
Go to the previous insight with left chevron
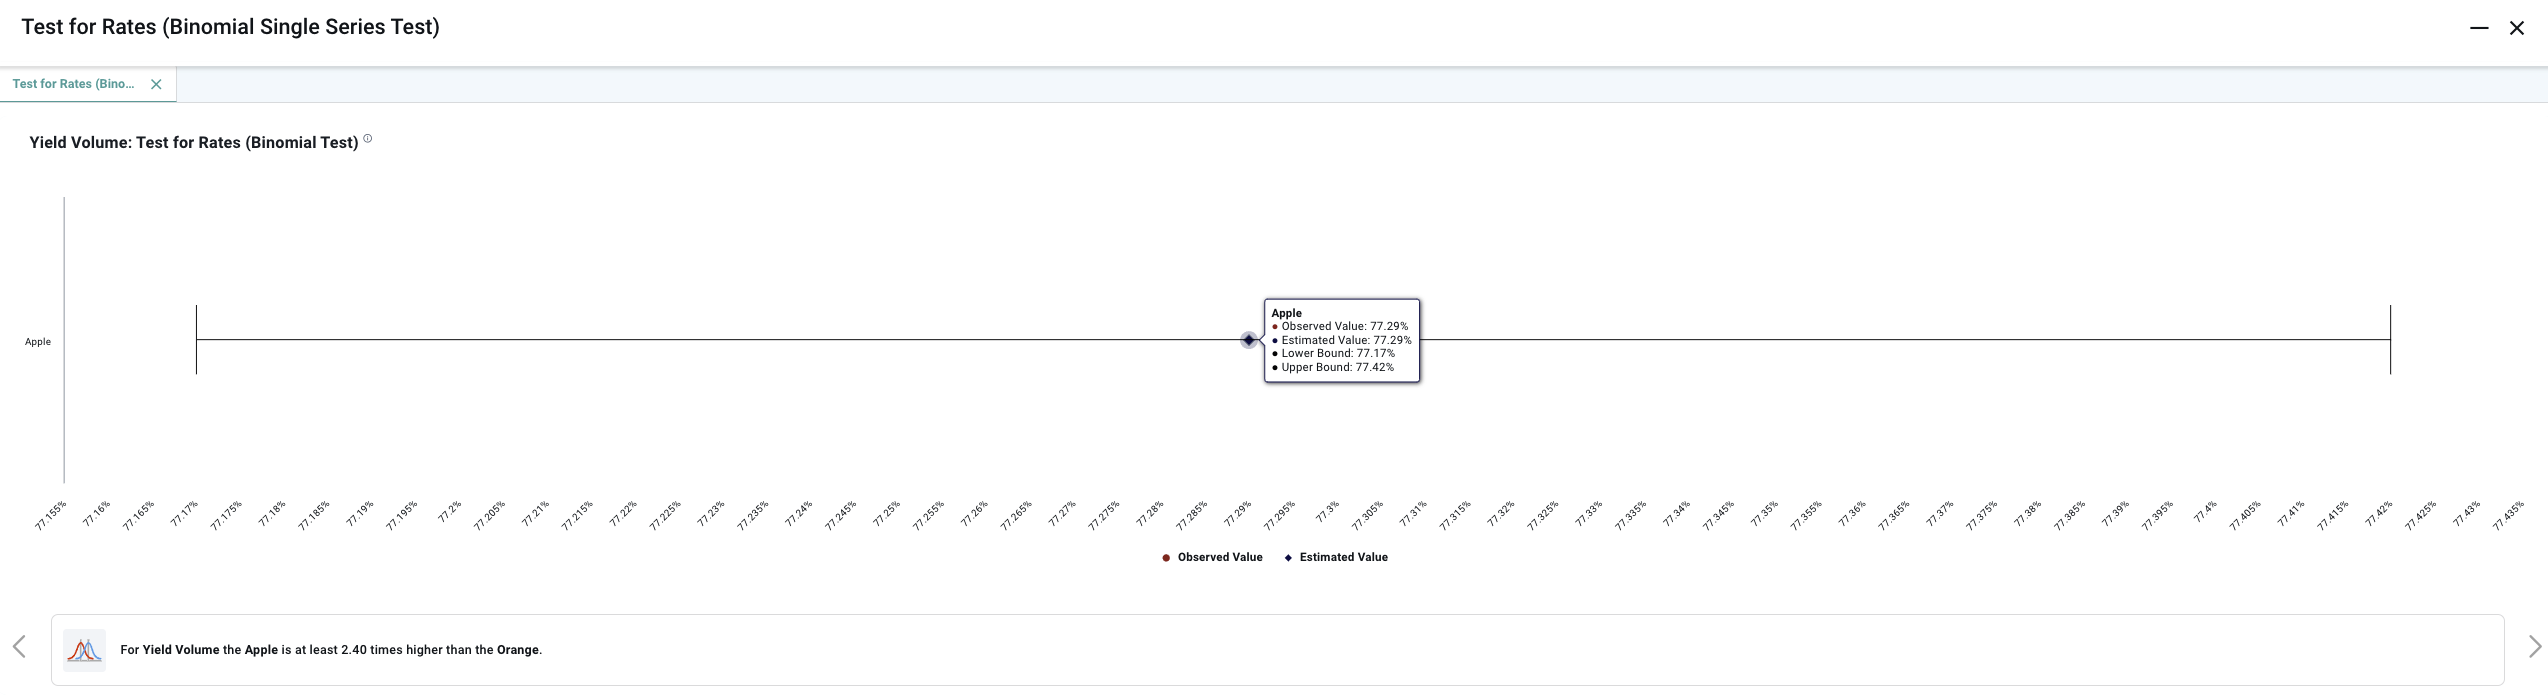(19, 647)
